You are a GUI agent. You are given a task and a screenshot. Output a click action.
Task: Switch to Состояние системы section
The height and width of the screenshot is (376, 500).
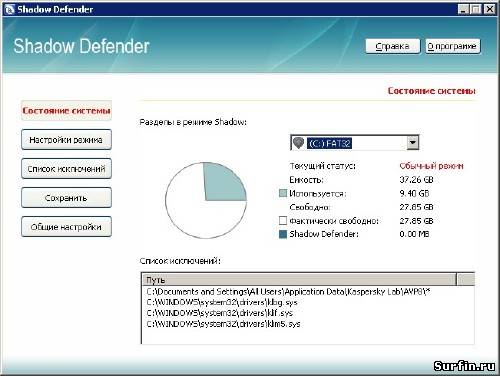tap(66, 110)
